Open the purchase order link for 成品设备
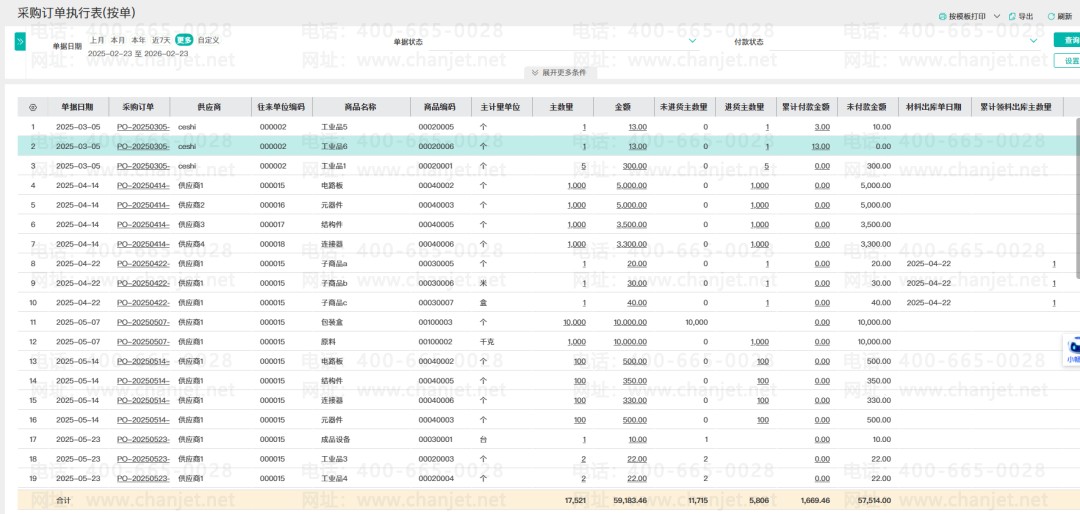 [143, 440]
